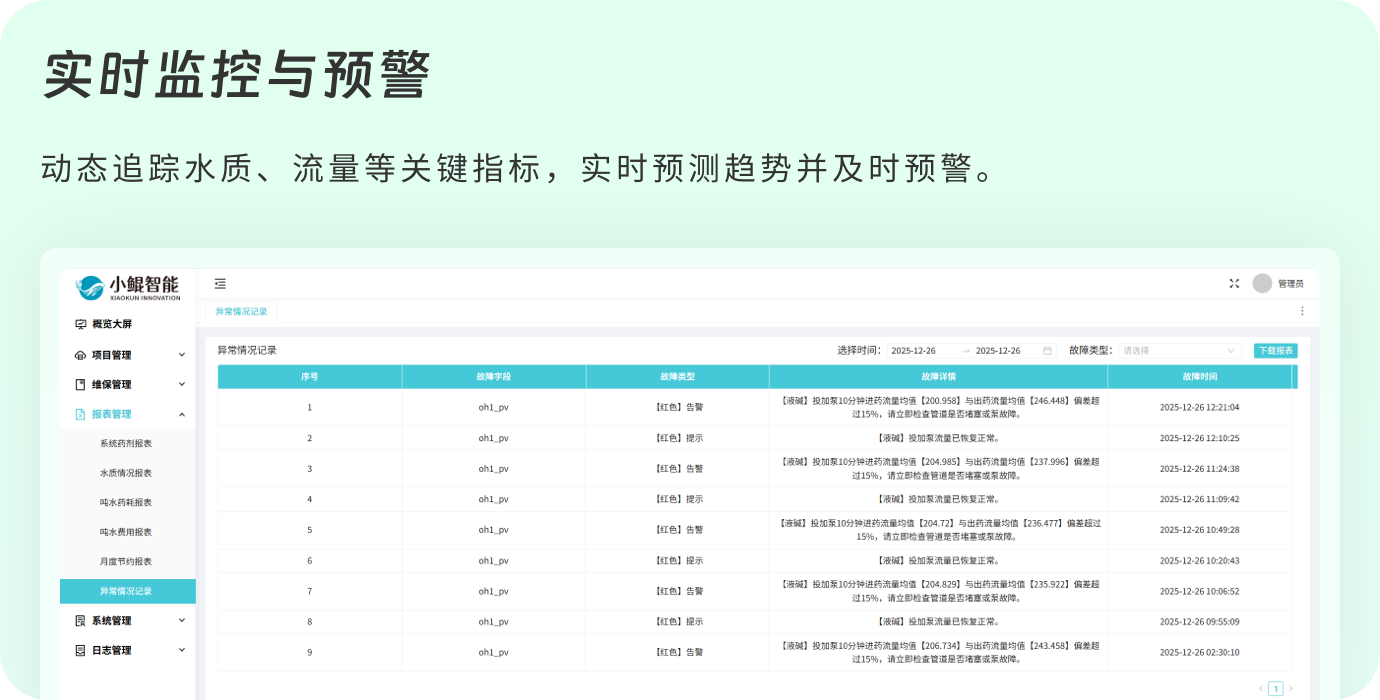Enter fullscreen using the expand icon
The width and height of the screenshot is (1380, 700).
1234,284
